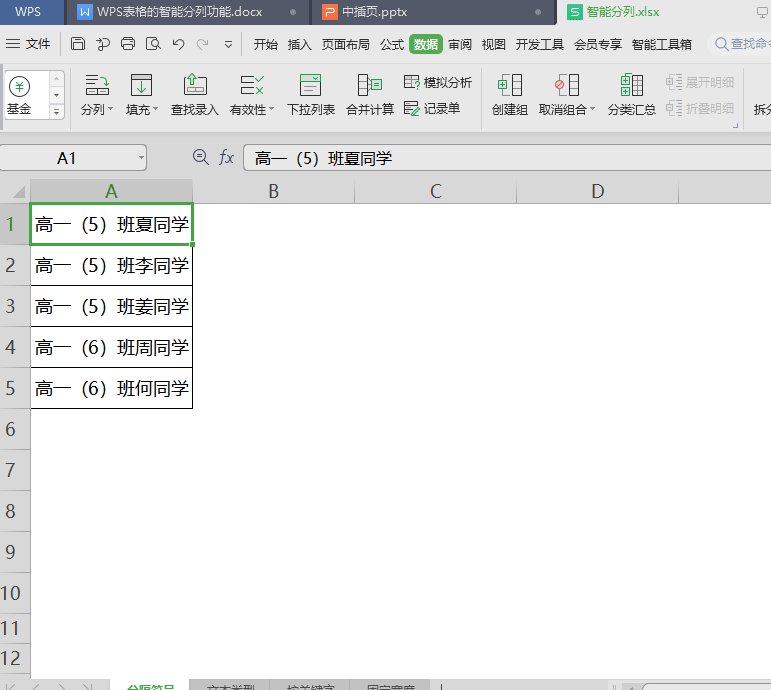
Task: Select cell A3 containing 班姜同学
Action: tap(111, 306)
